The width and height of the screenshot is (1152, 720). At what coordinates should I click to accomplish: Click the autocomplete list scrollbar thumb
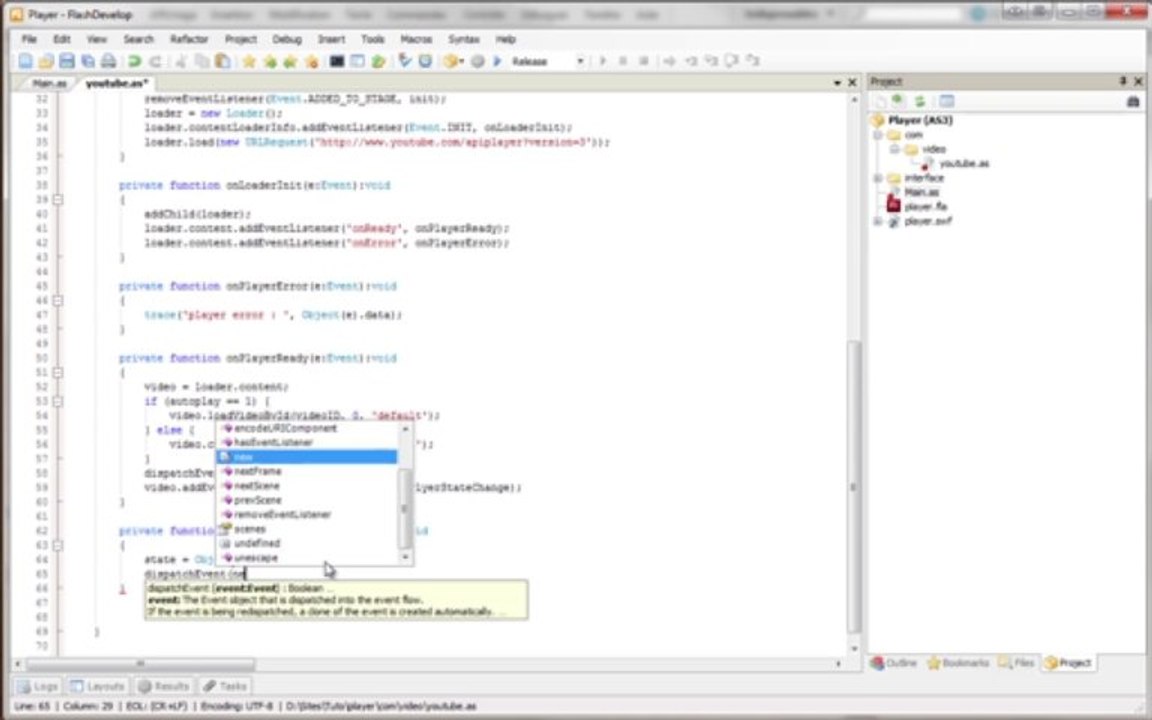pyautogui.click(x=405, y=508)
